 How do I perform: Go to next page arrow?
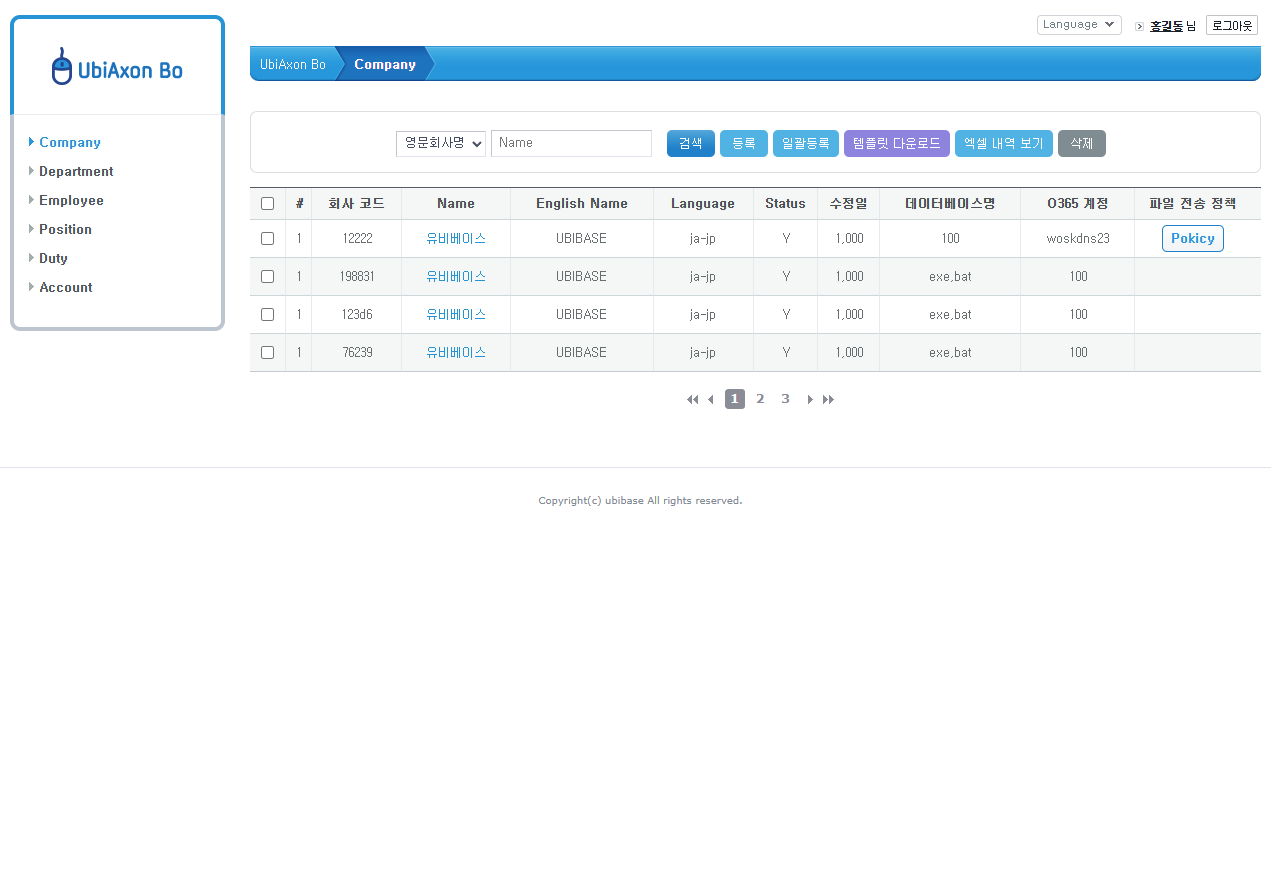[810, 400]
